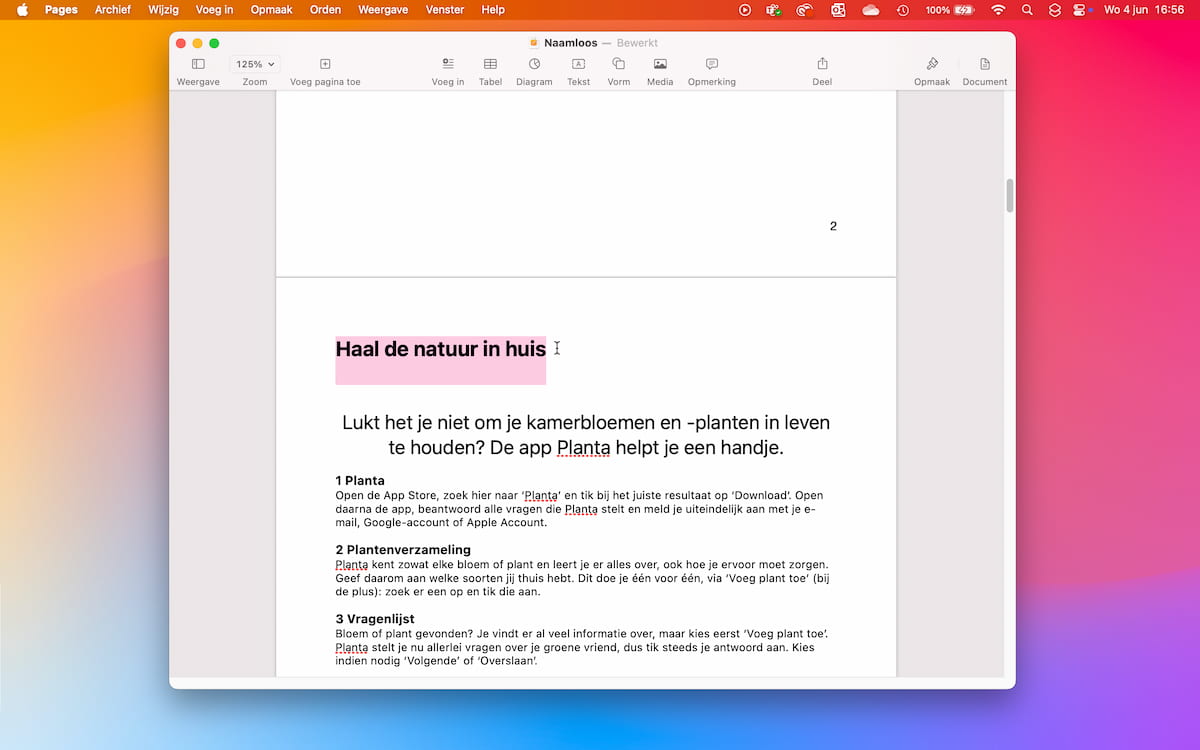
Task: Click the Media toolbar icon
Action: point(660,64)
